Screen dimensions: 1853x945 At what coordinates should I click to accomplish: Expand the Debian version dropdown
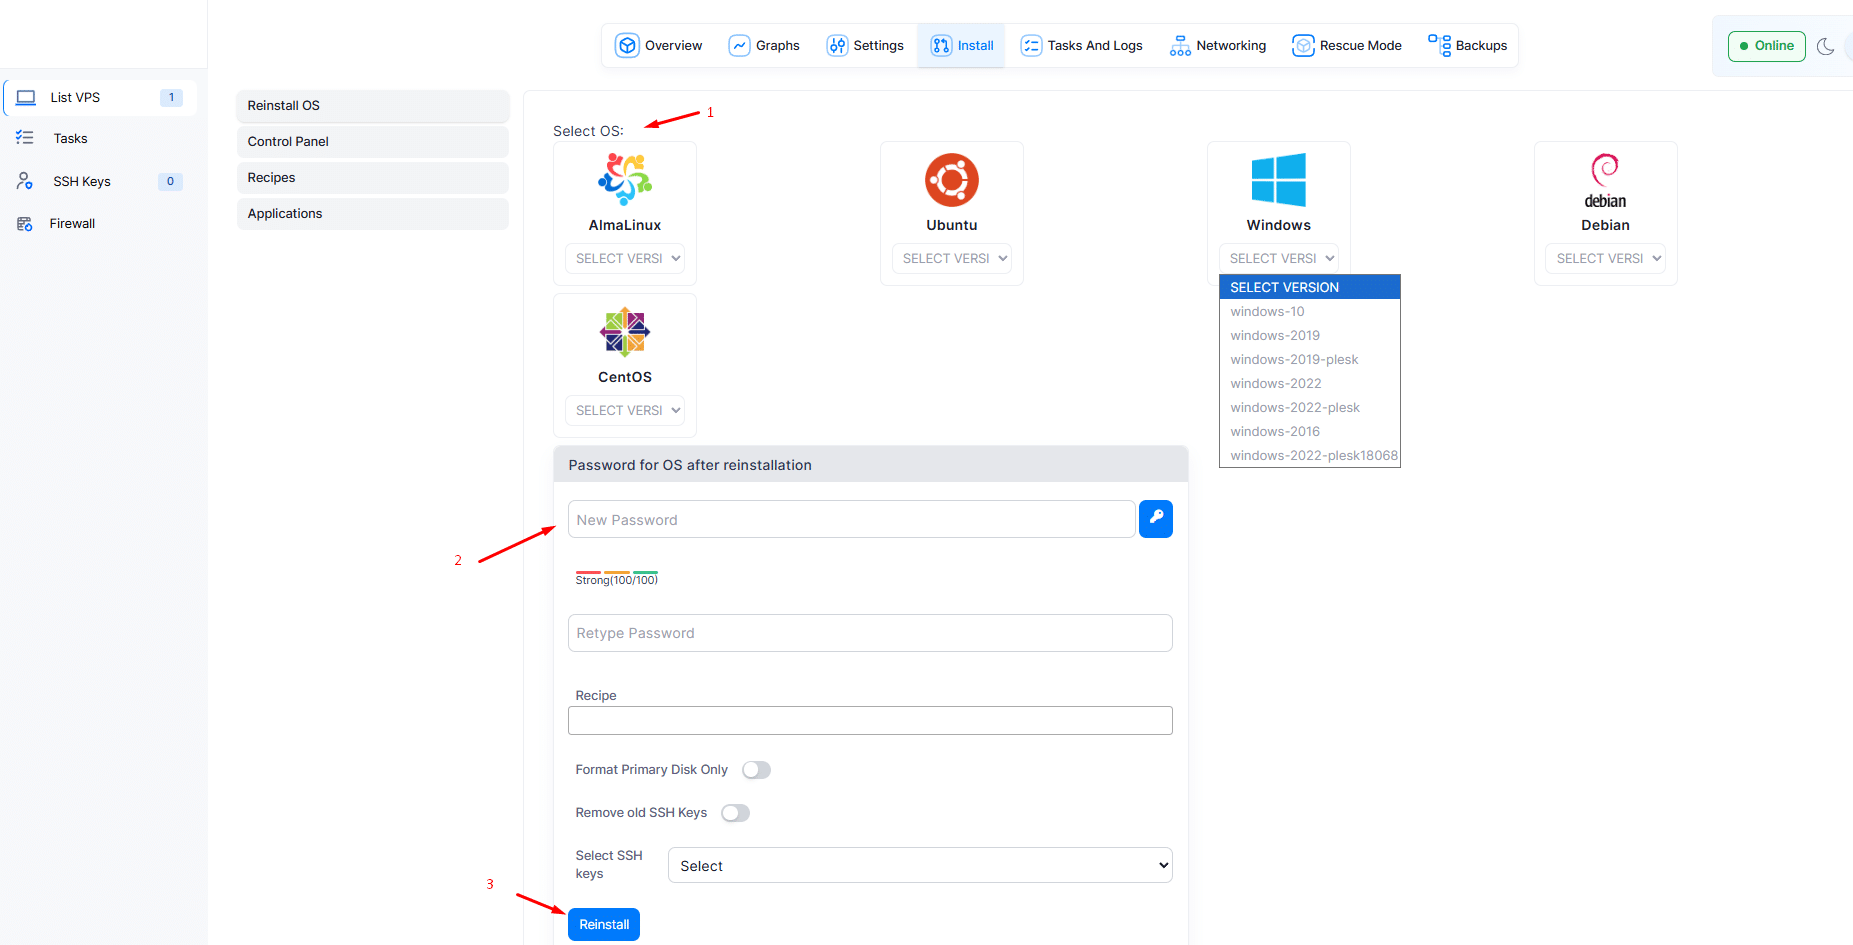[x=1605, y=258]
